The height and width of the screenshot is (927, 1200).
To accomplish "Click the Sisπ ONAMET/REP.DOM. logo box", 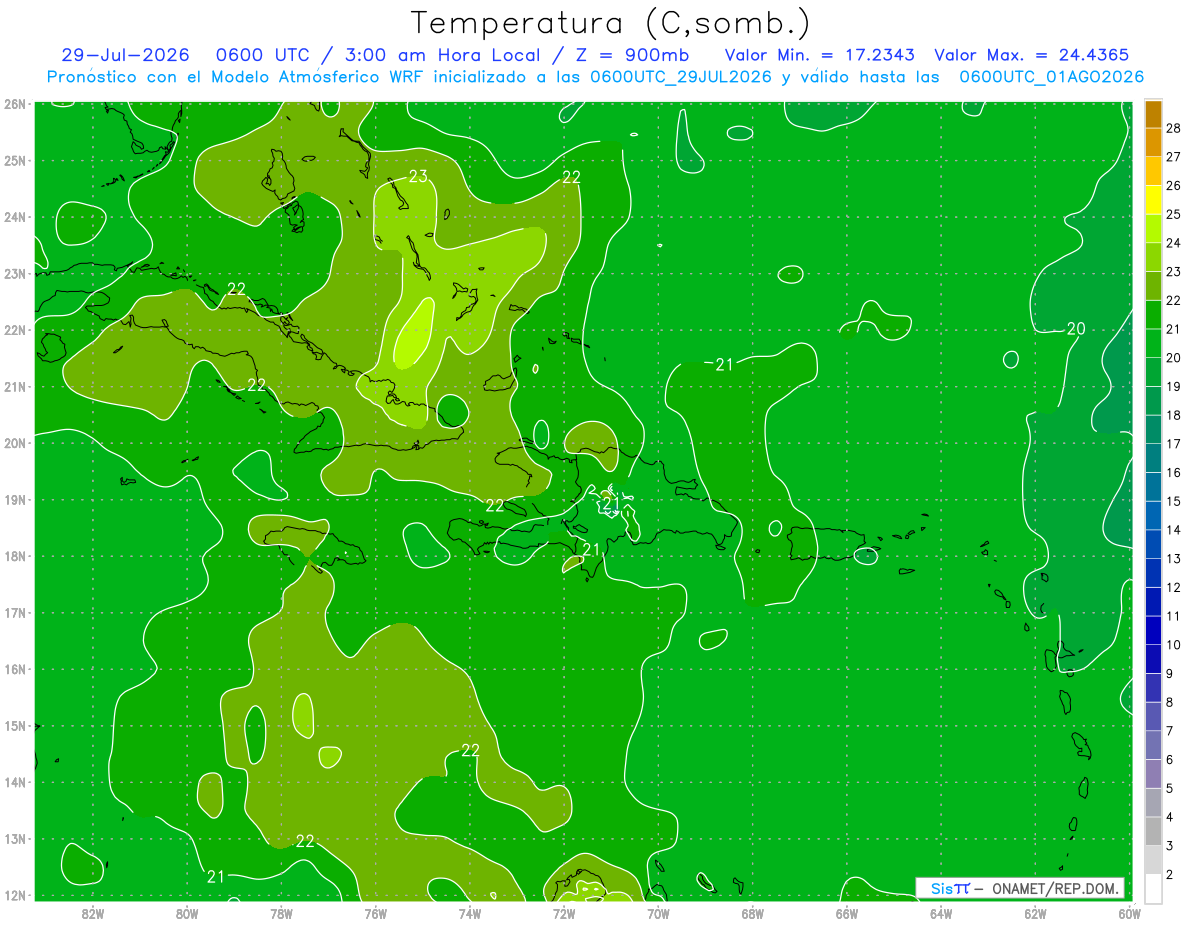I will [x=1020, y=888].
